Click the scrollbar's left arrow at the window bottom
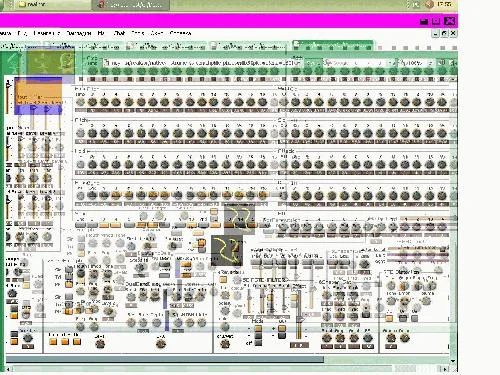The width and height of the screenshot is (500, 375). pyautogui.click(x=8, y=369)
